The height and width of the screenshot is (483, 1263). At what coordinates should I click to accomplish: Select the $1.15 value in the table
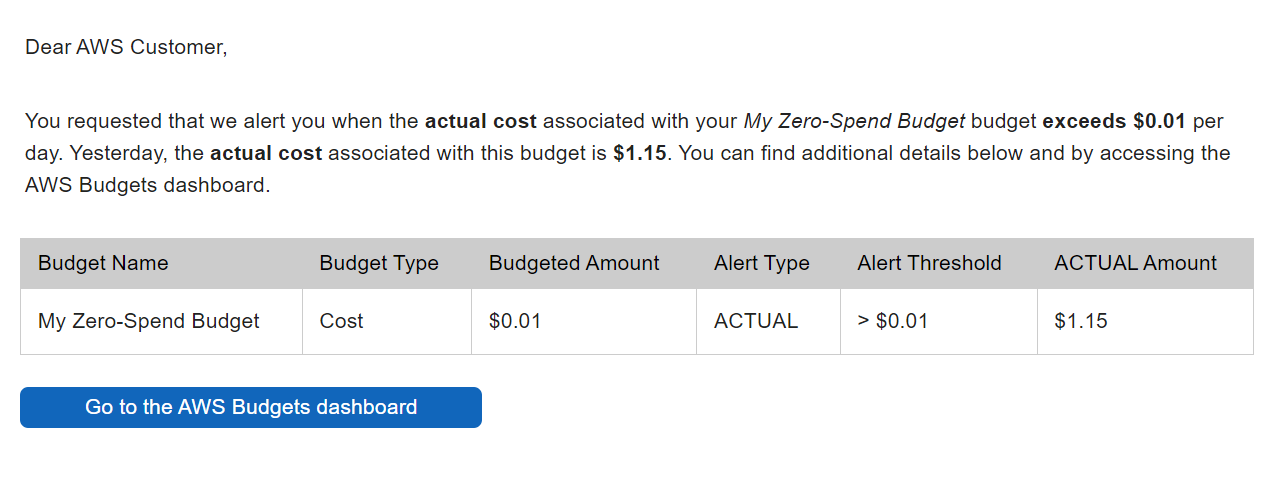pyautogui.click(x=1081, y=321)
